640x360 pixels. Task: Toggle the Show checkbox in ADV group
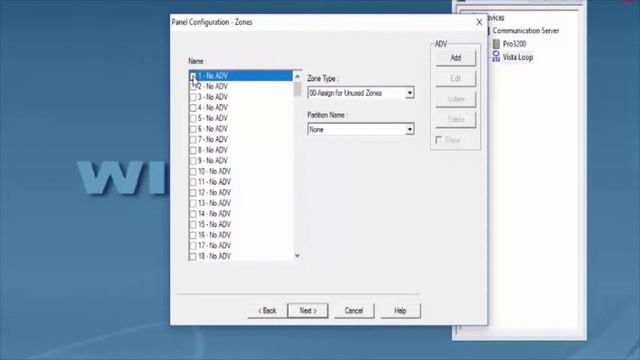click(439, 140)
